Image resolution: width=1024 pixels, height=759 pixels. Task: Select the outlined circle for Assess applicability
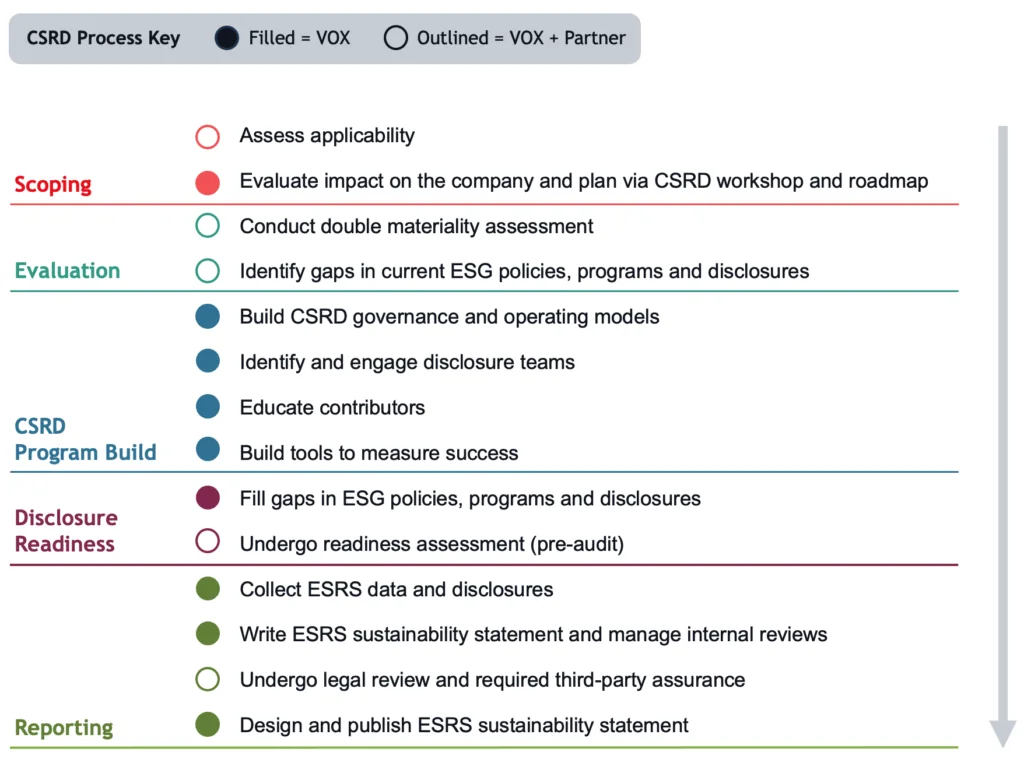click(207, 136)
